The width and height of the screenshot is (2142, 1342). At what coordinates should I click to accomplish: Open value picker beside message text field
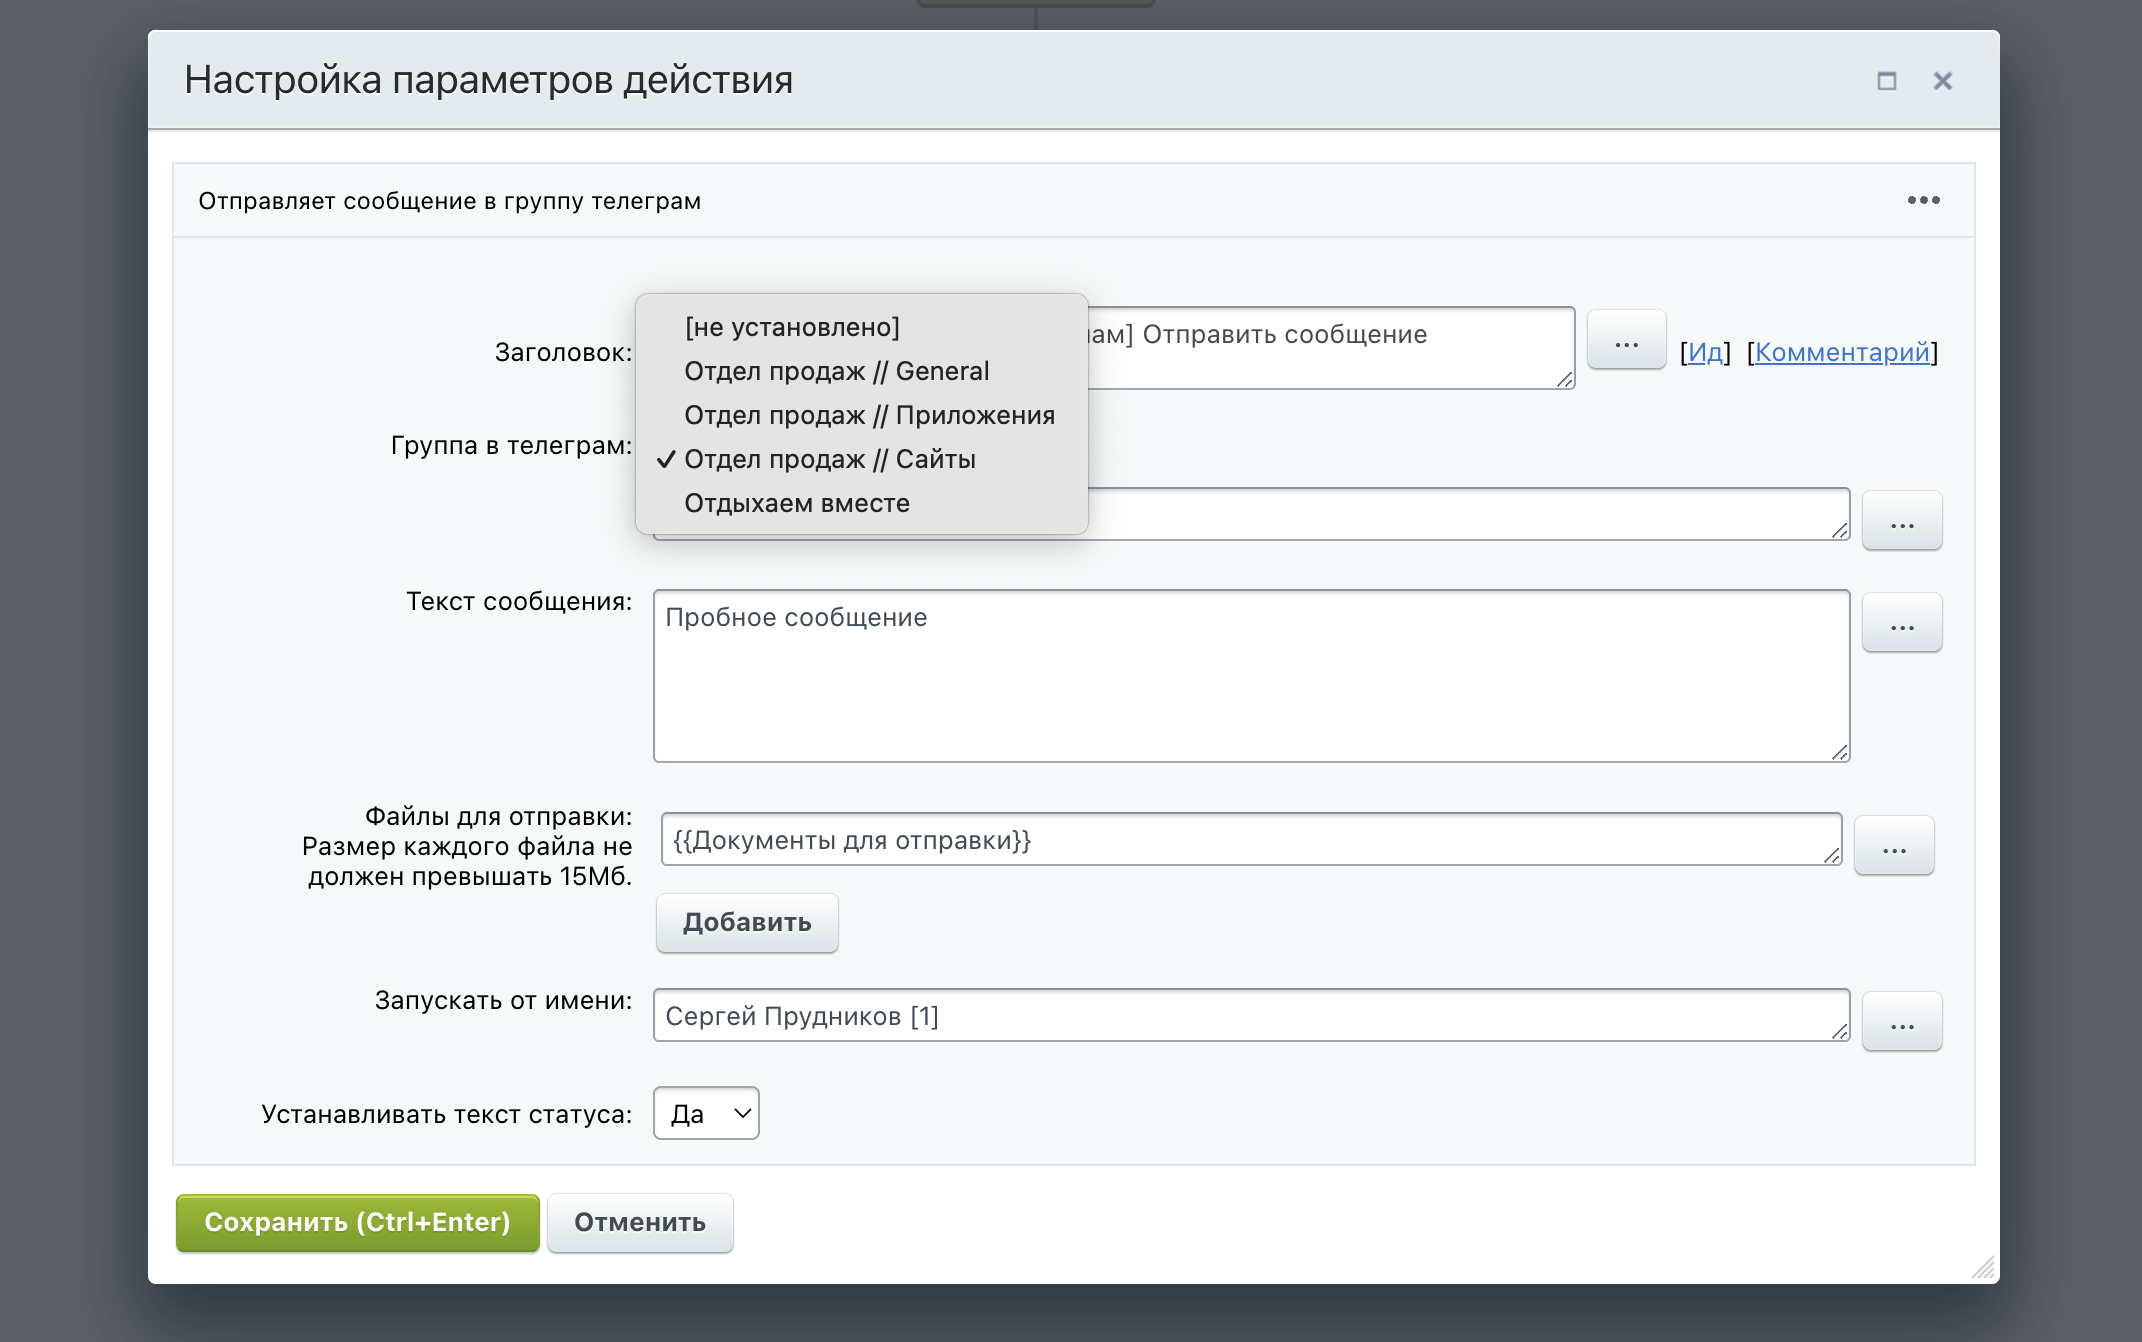[1901, 624]
